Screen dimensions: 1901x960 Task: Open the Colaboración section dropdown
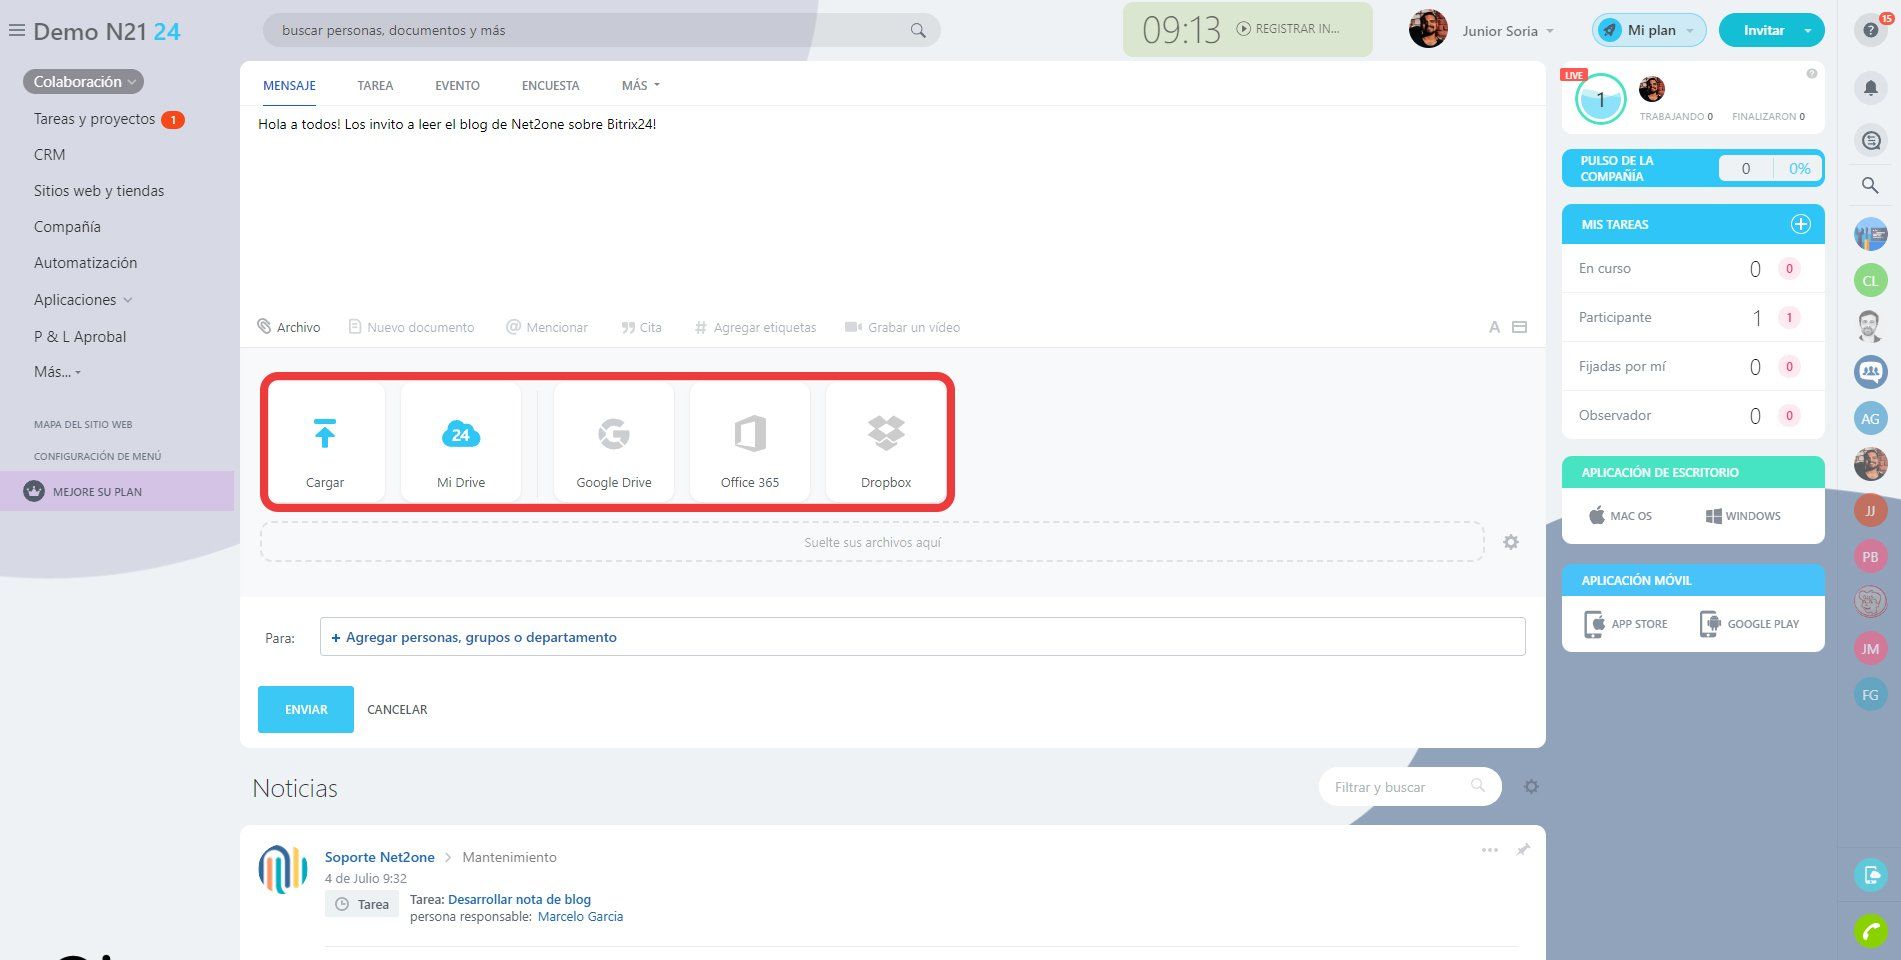pyautogui.click(x=83, y=82)
